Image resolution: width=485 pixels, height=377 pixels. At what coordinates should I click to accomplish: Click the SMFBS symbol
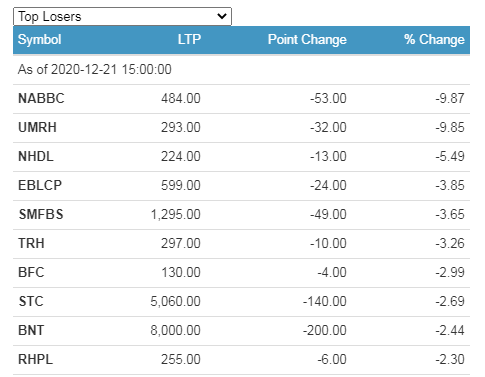[x=41, y=214]
